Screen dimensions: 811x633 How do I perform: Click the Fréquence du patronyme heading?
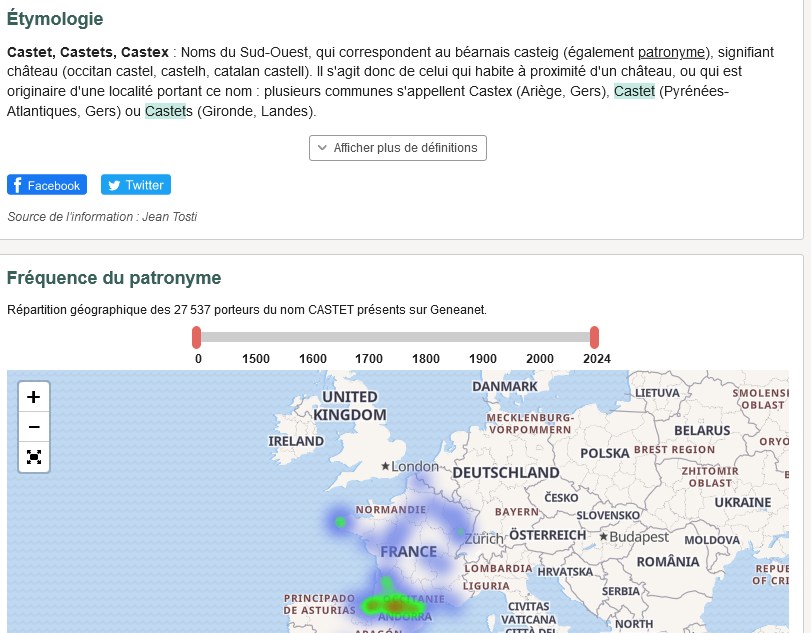pyautogui.click(x=114, y=277)
